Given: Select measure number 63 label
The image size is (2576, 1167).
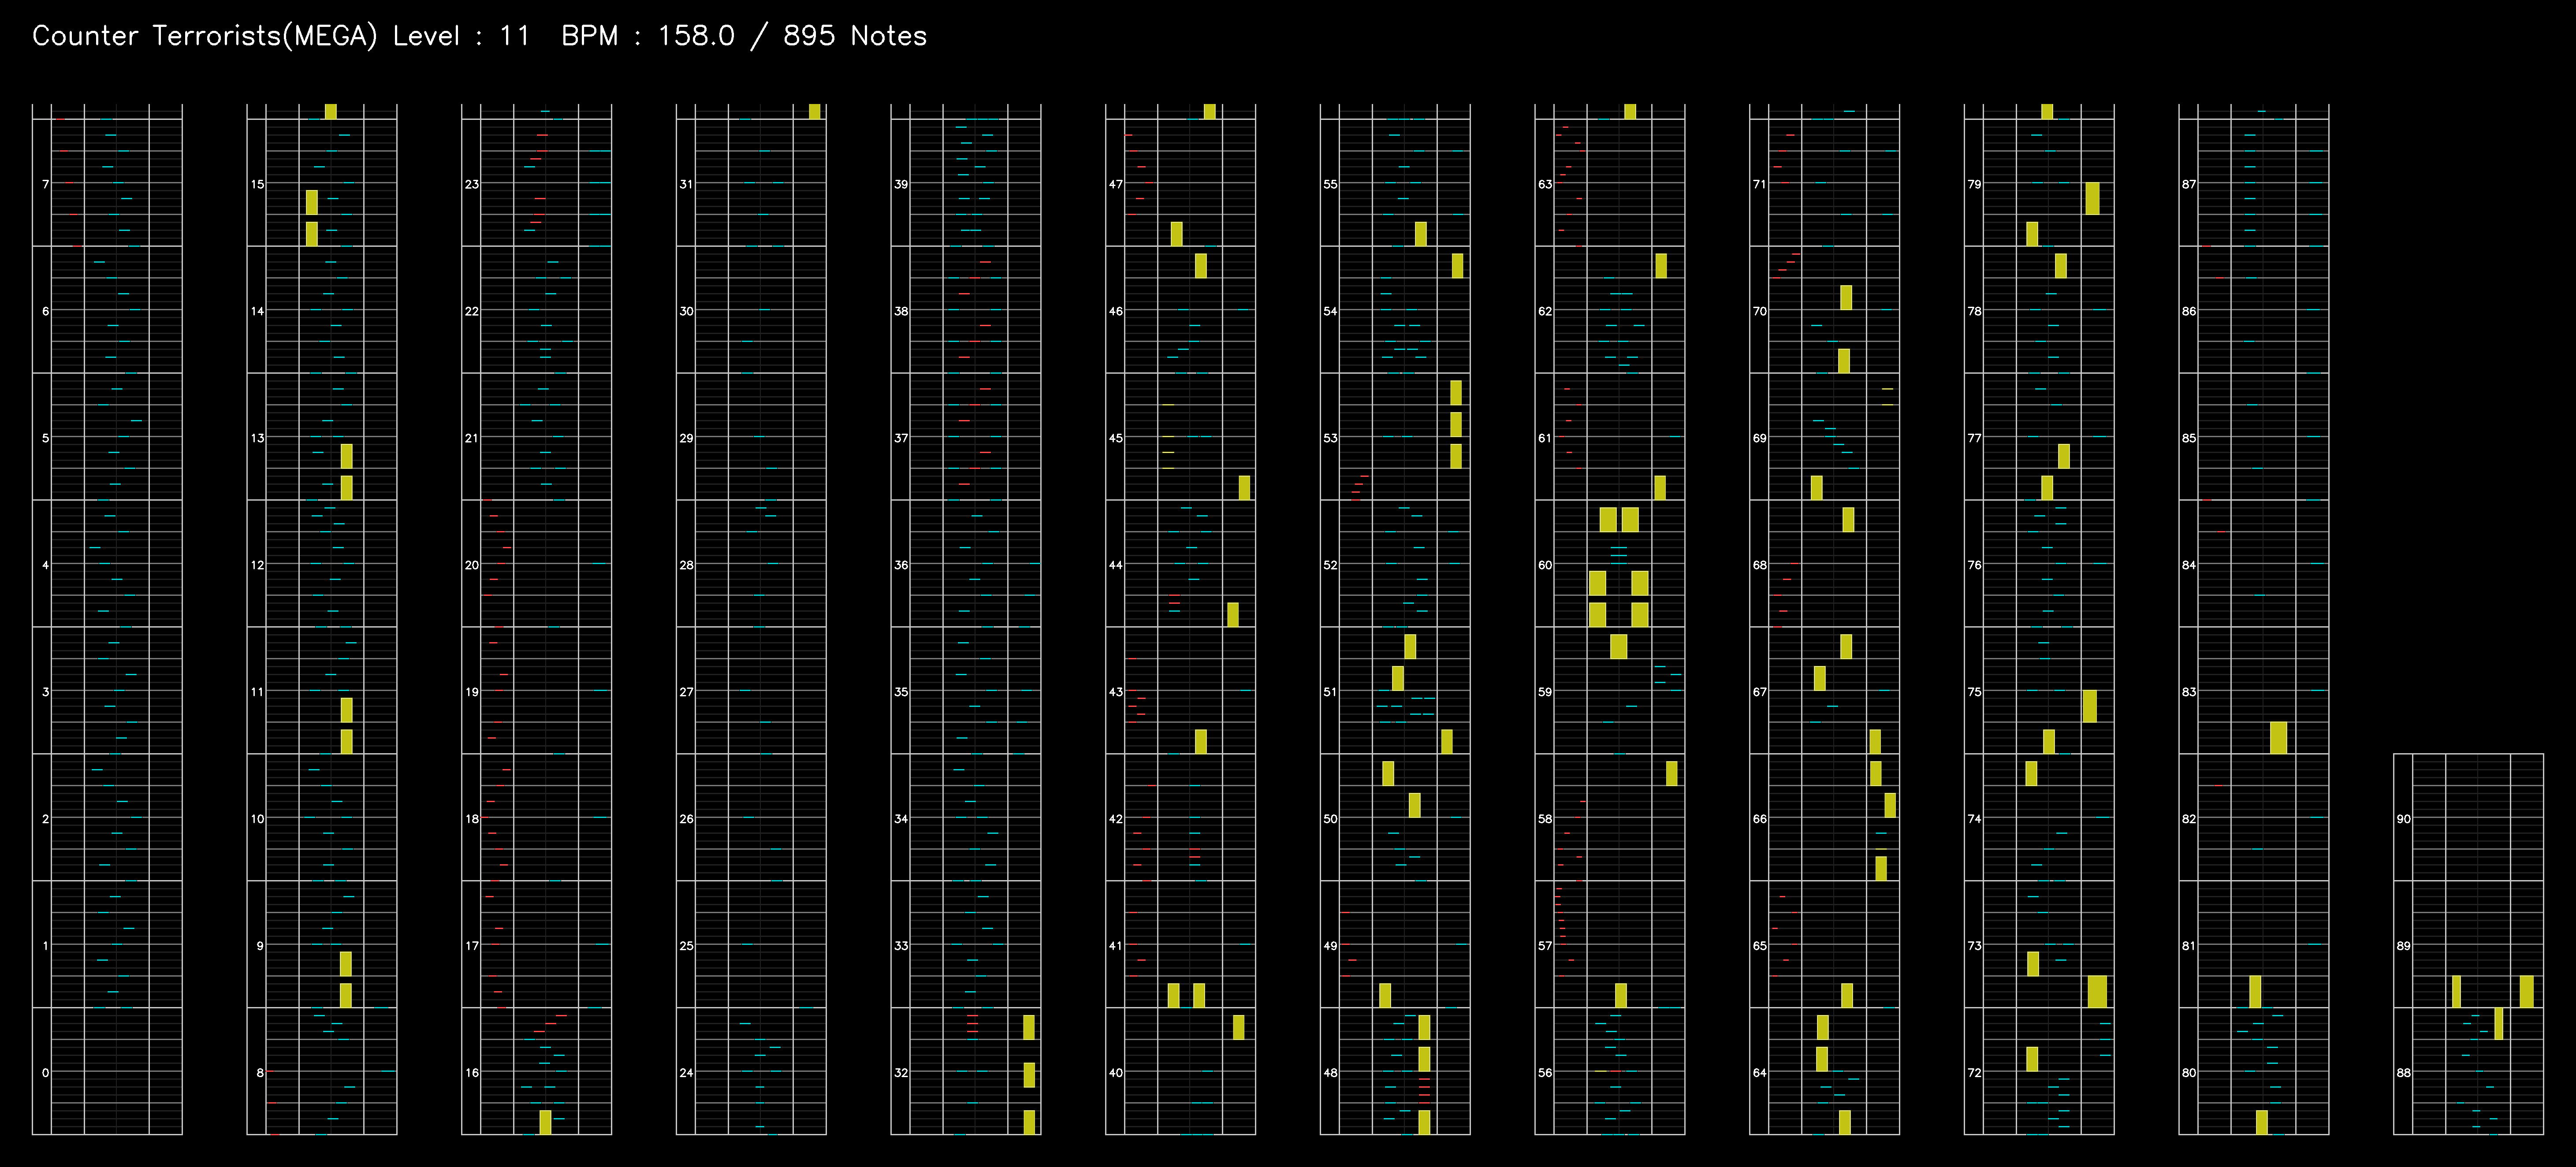Looking at the screenshot, I should point(1545,184).
